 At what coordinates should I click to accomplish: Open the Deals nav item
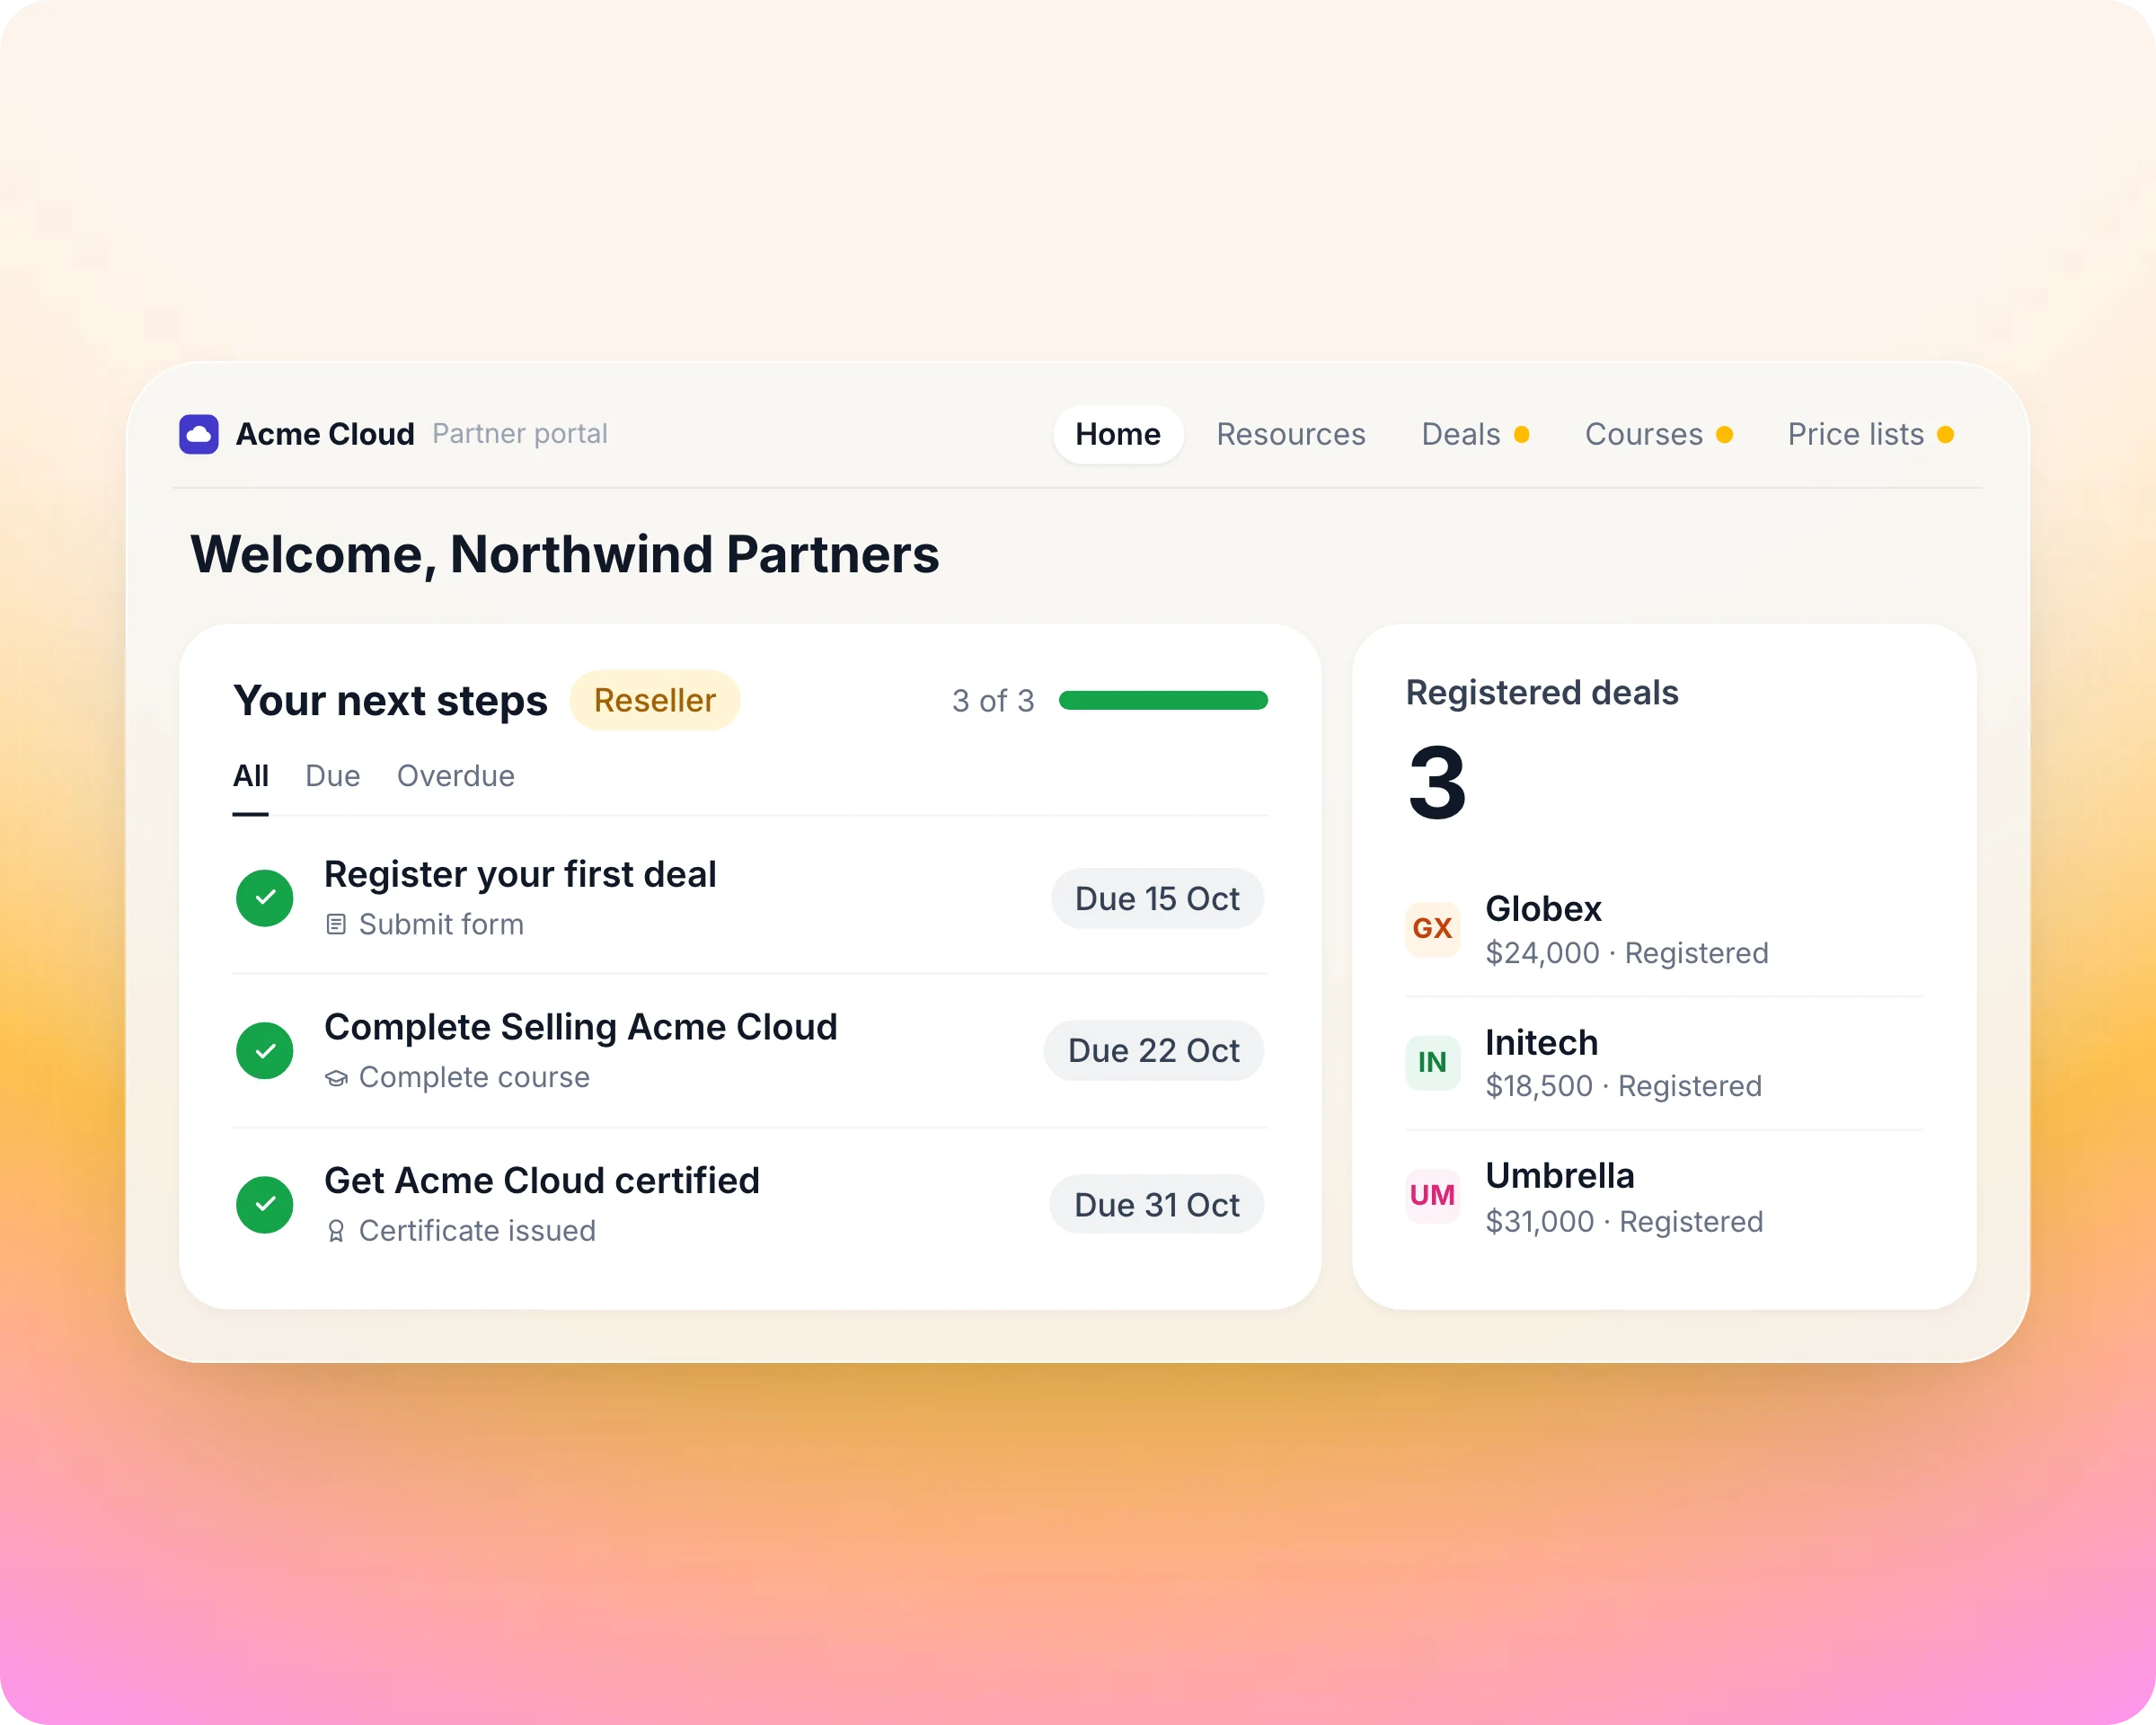coord(1475,434)
